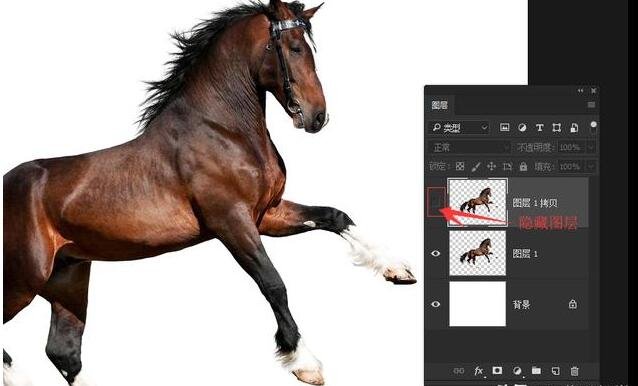Open the blend mode 正常 dropdown
The image size is (638, 386).
click(x=470, y=147)
